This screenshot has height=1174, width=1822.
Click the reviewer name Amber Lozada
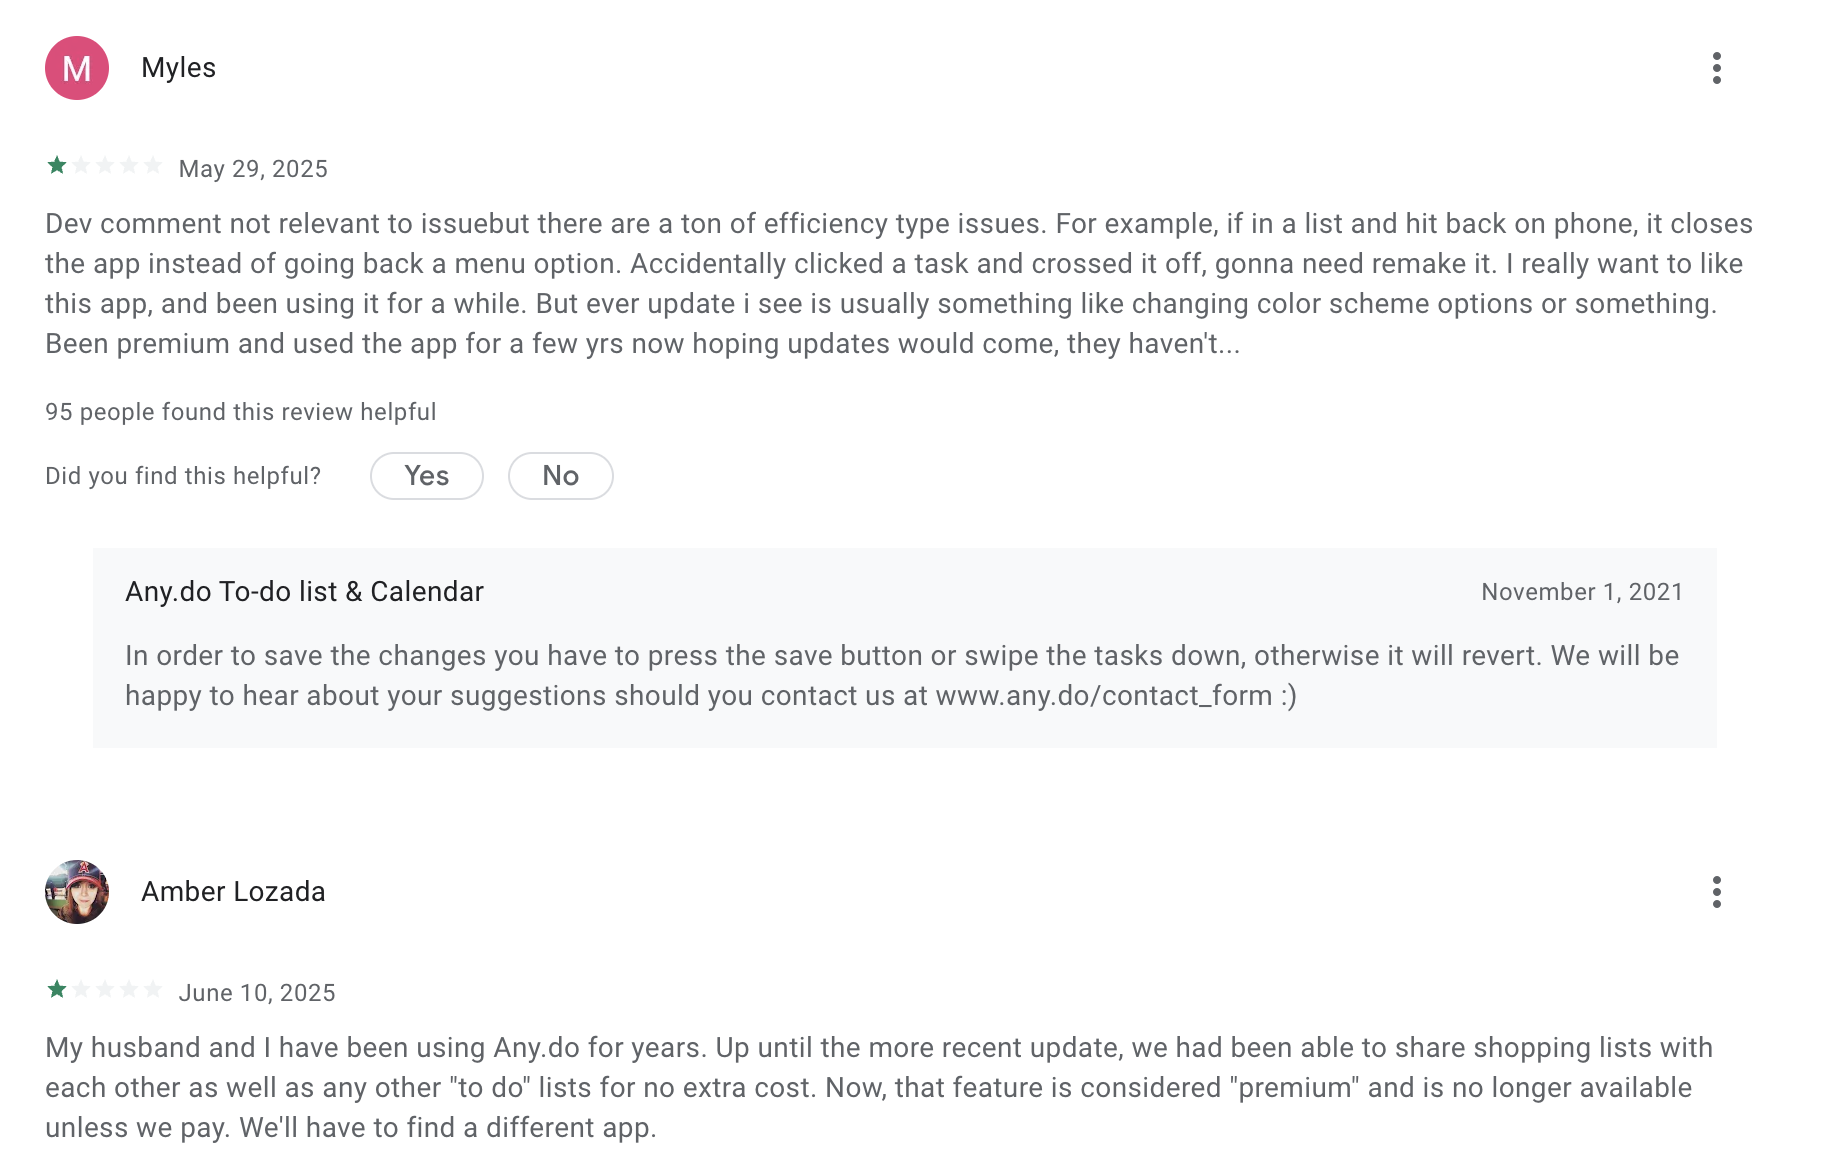coord(234,891)
